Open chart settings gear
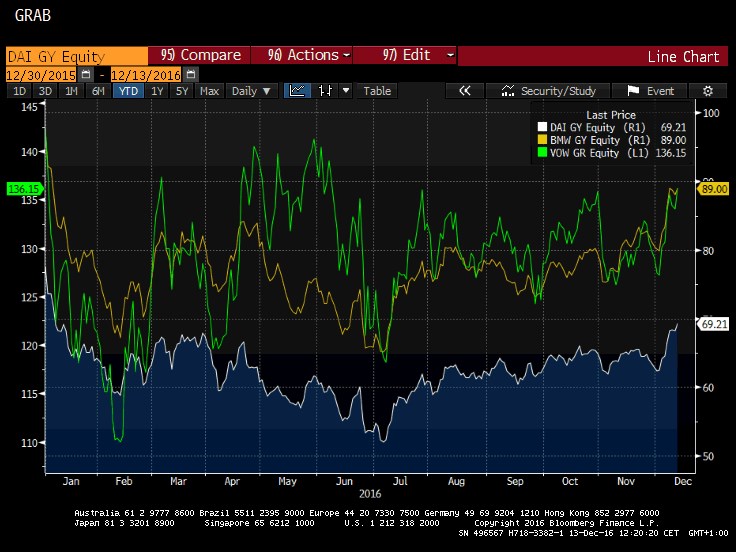Image resolution: width=736 pixels, height=552 pixels. click(x=708, y=91)
